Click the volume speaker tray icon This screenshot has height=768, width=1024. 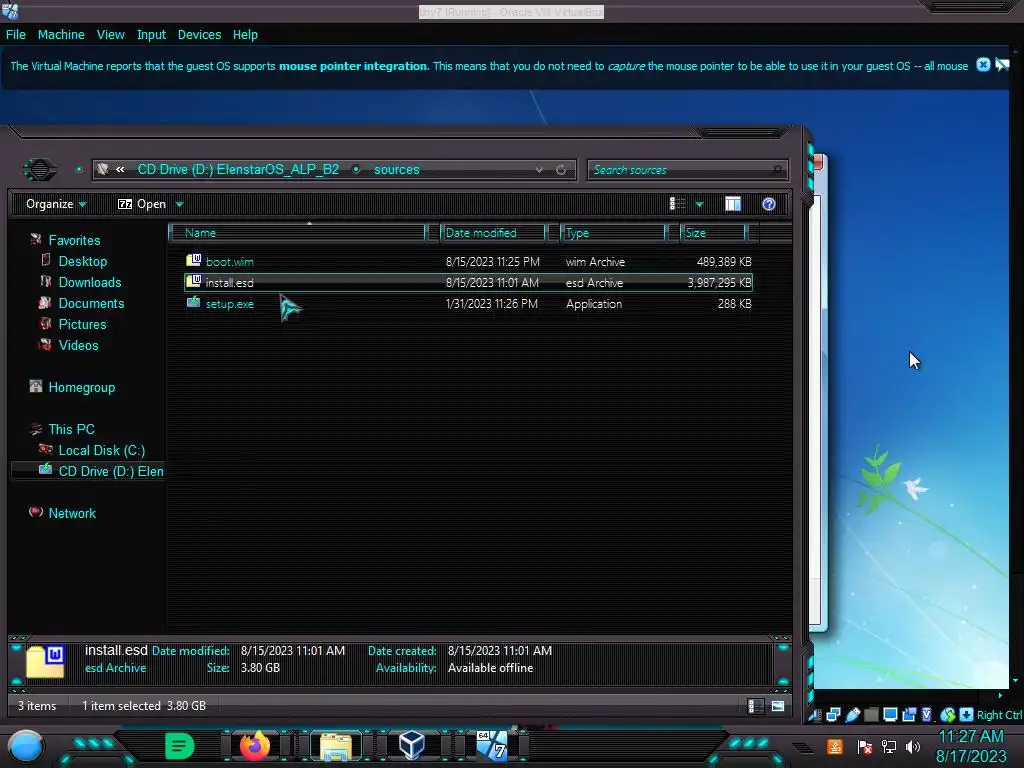(x=913, y=746)
